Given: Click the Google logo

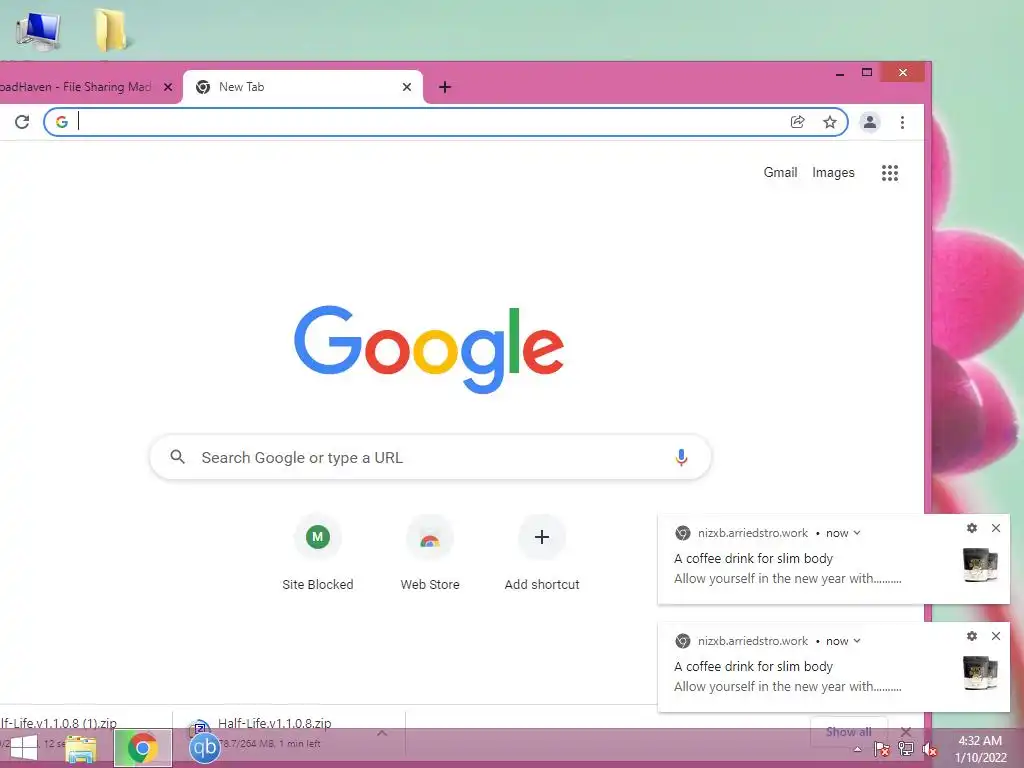Looking at the screenshot, I should click(429, 349).
